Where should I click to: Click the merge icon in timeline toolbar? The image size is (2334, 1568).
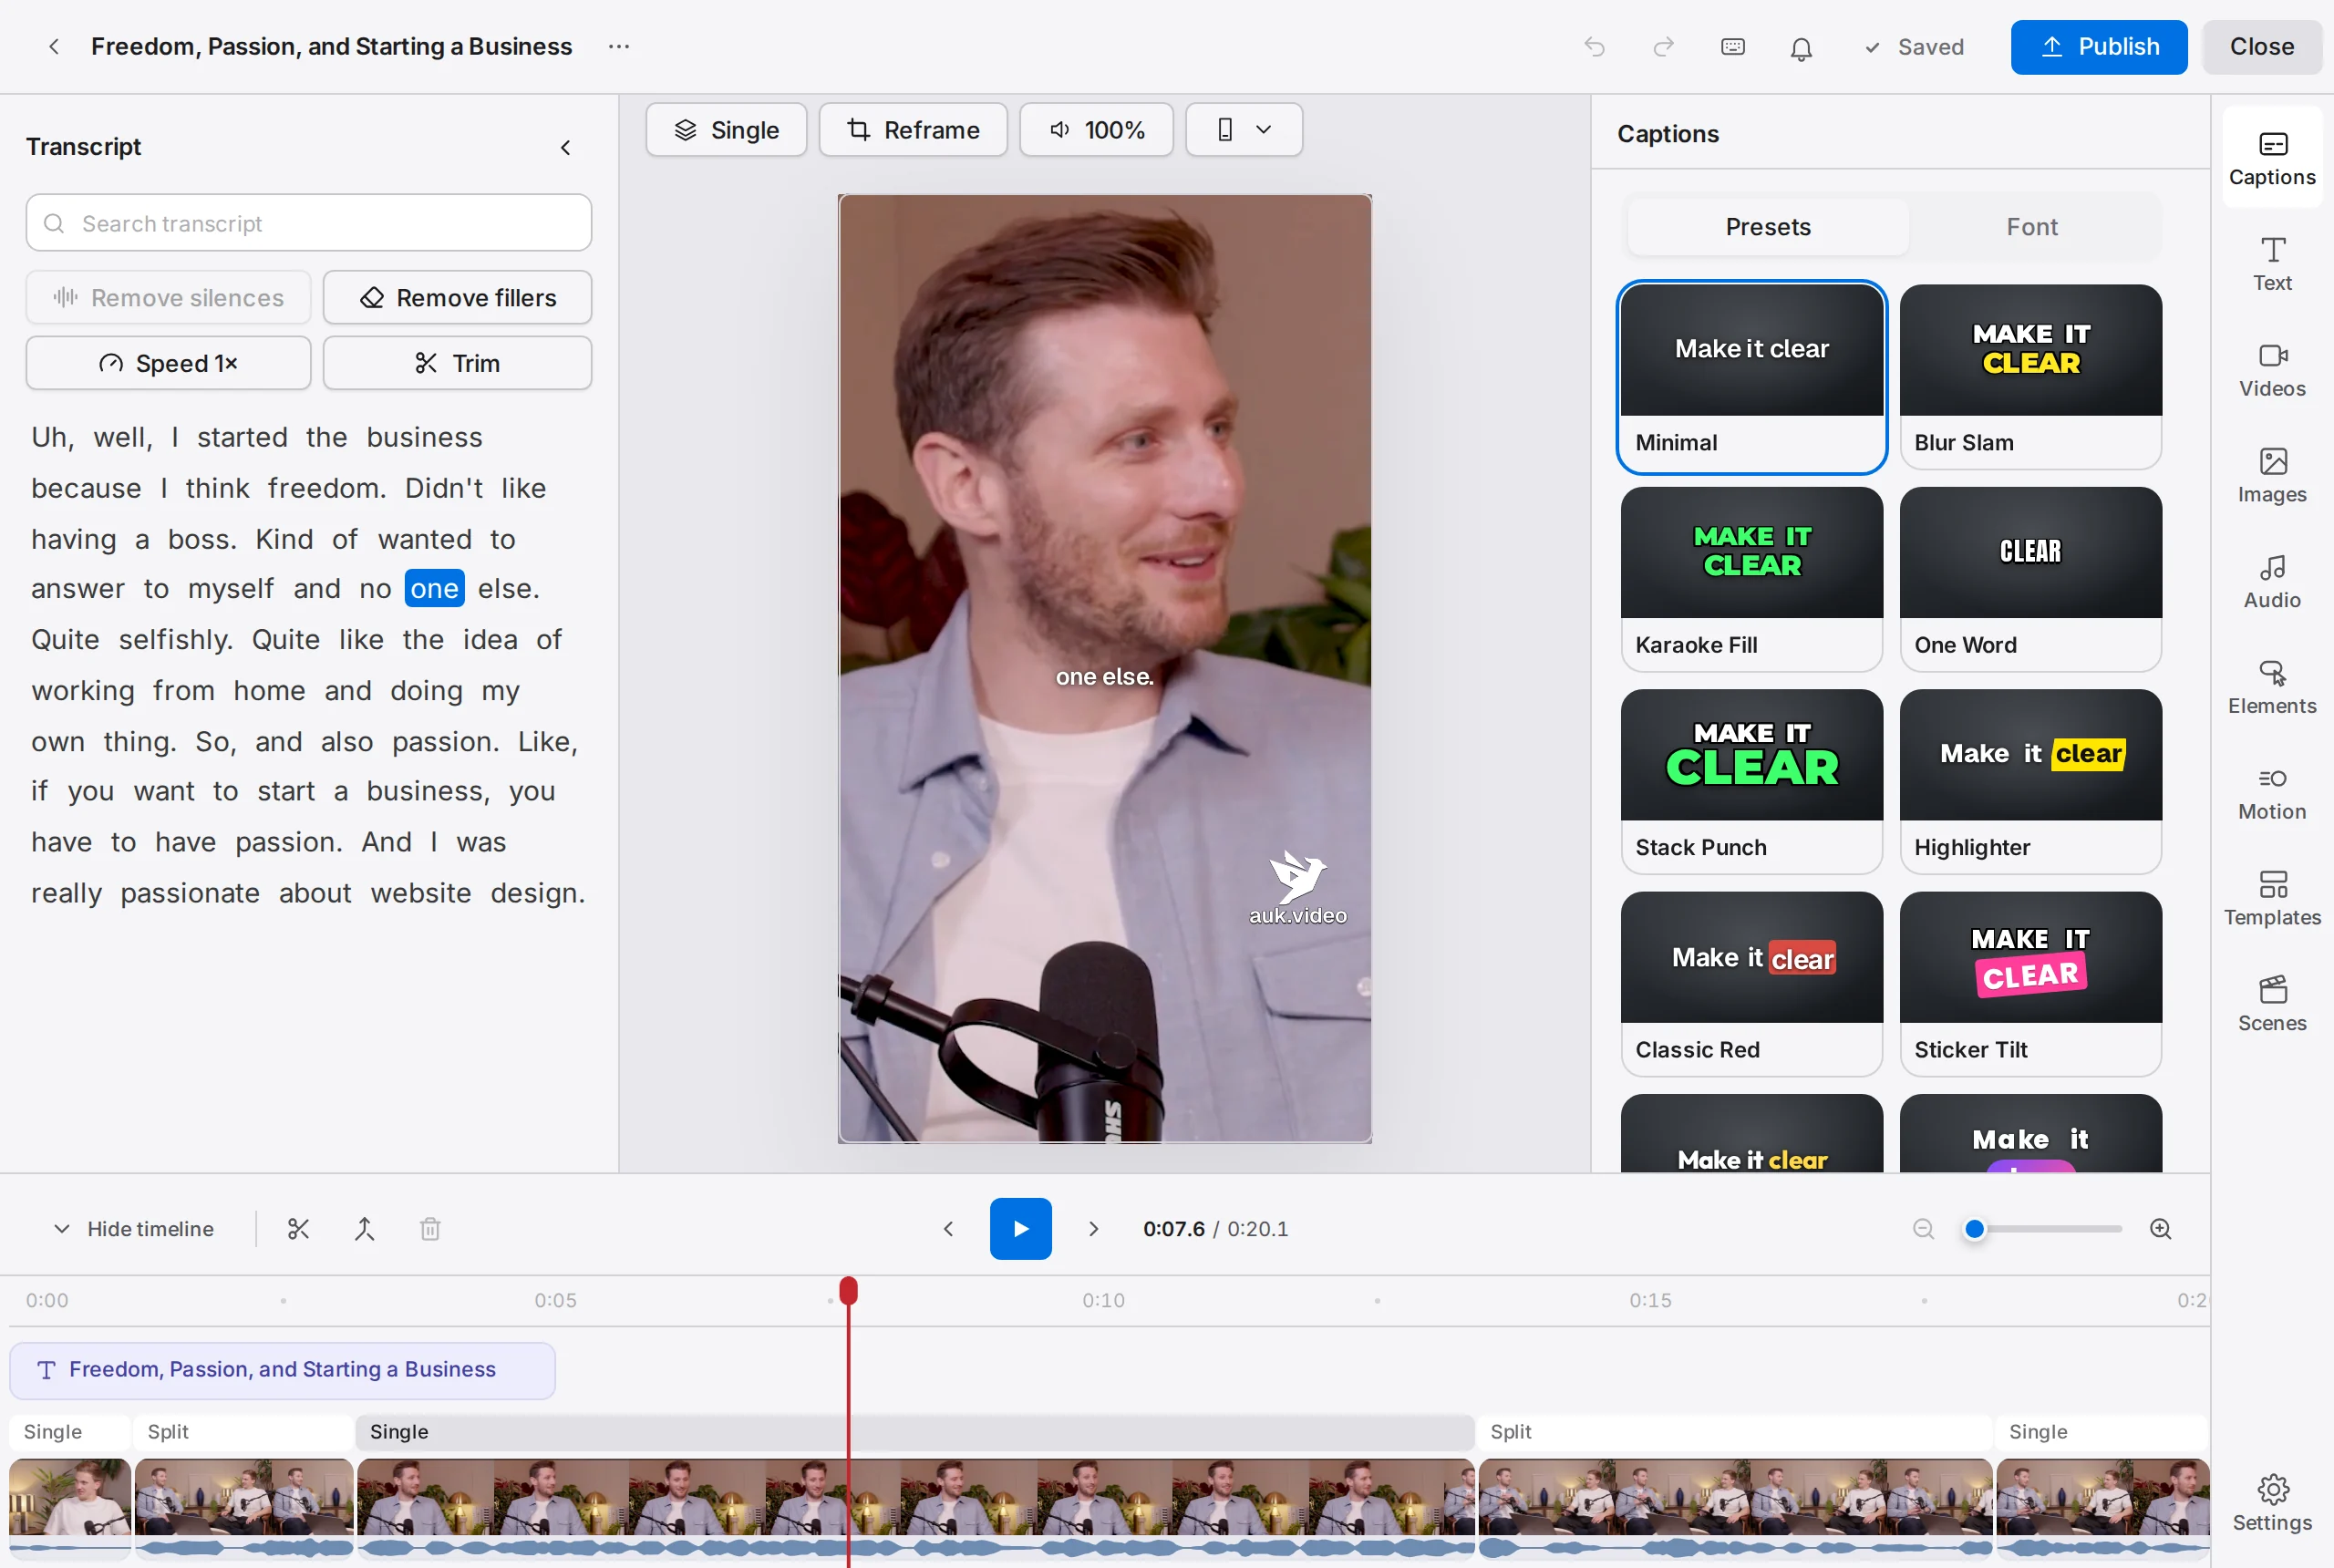(364, 1229)
